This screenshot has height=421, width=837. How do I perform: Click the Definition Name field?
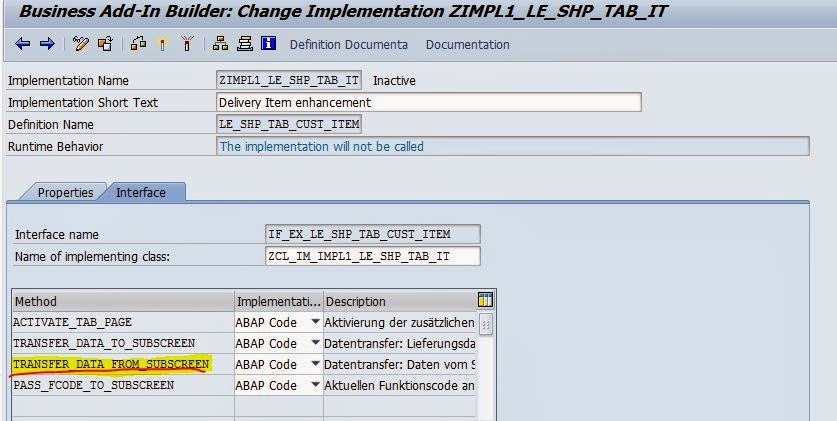click(289, 124)
